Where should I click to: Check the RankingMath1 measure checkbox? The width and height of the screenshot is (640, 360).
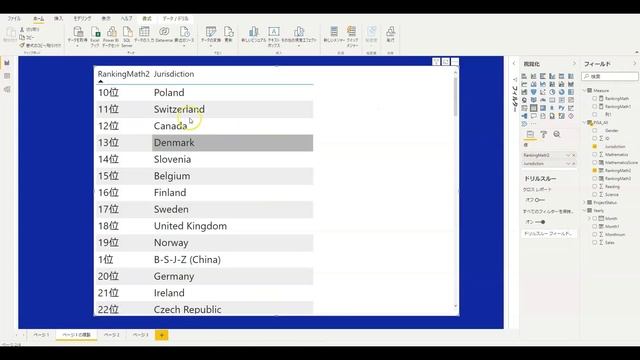595,107
